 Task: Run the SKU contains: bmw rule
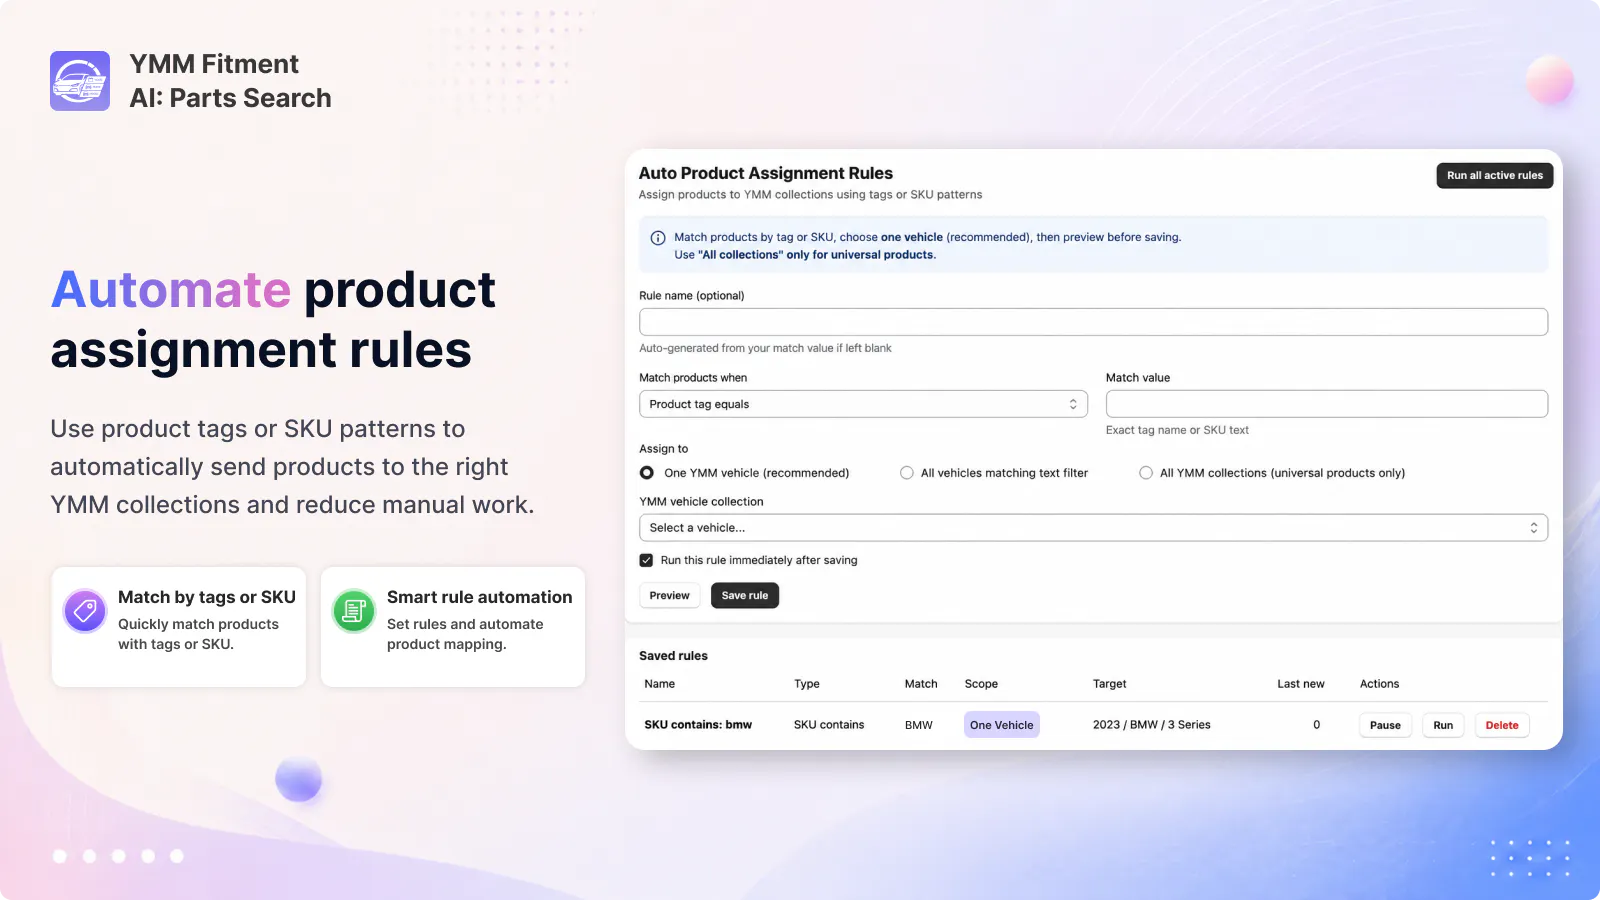point(1443,725)
